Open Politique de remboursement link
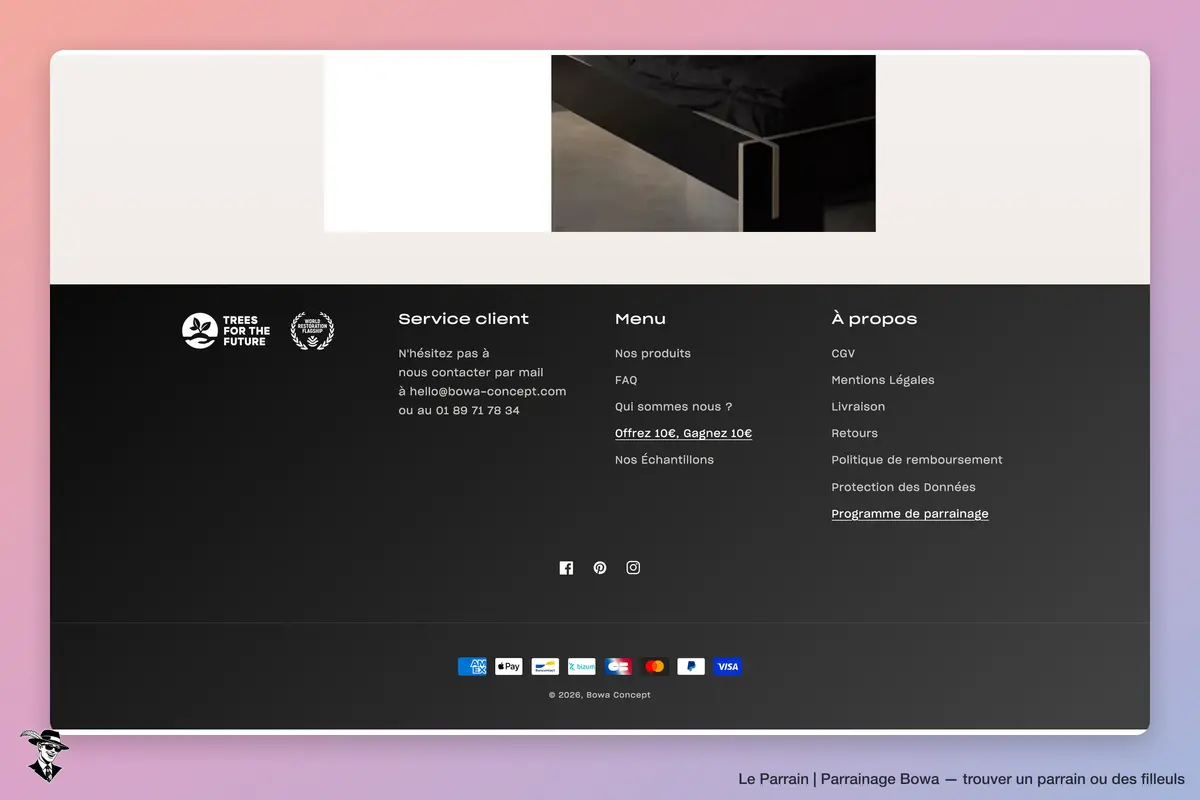The image size is (1200, 800). point(917,460)
